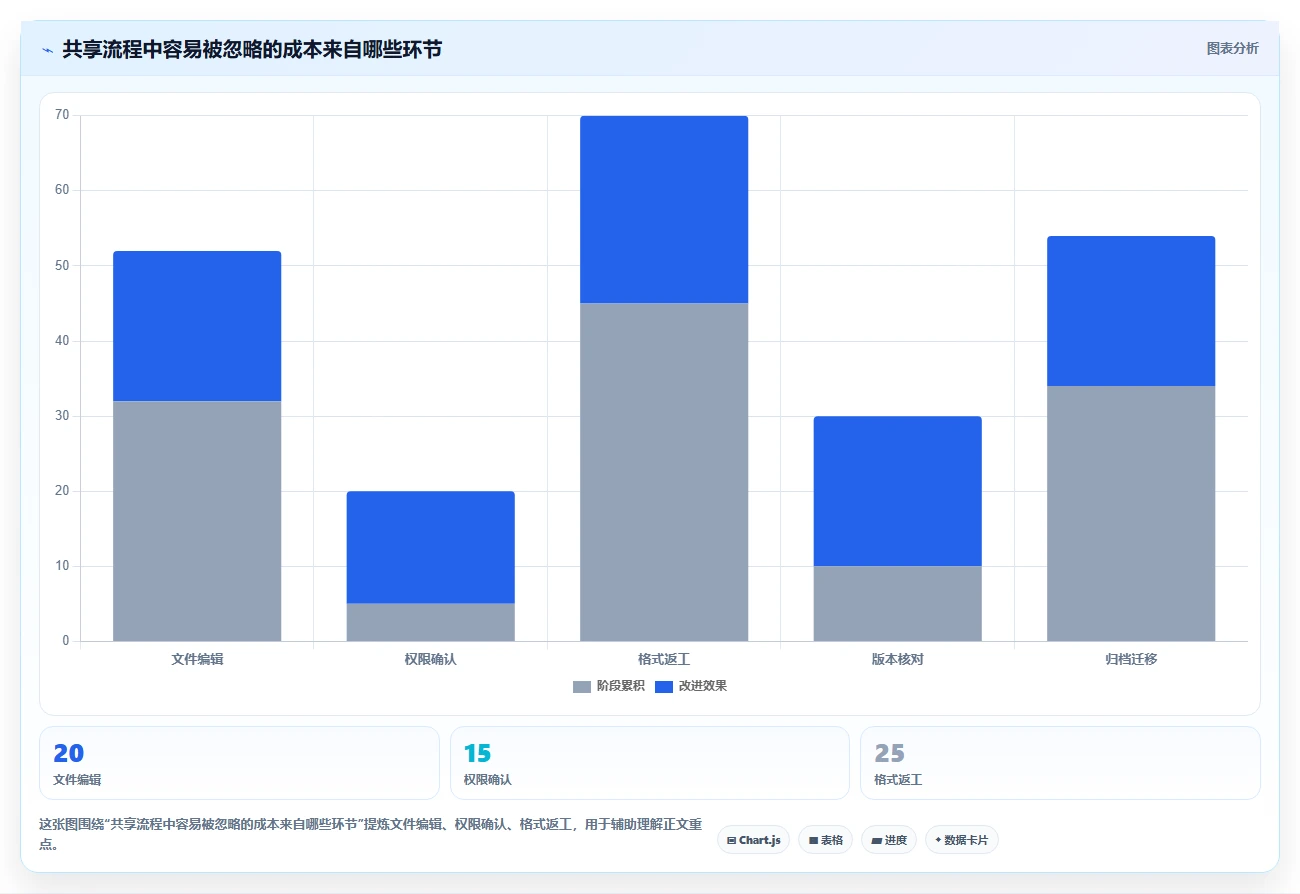This screenshot has height=894, width=1300.
Task: Click the 改进效果 legend label text
Action: (x=702, y=686)
